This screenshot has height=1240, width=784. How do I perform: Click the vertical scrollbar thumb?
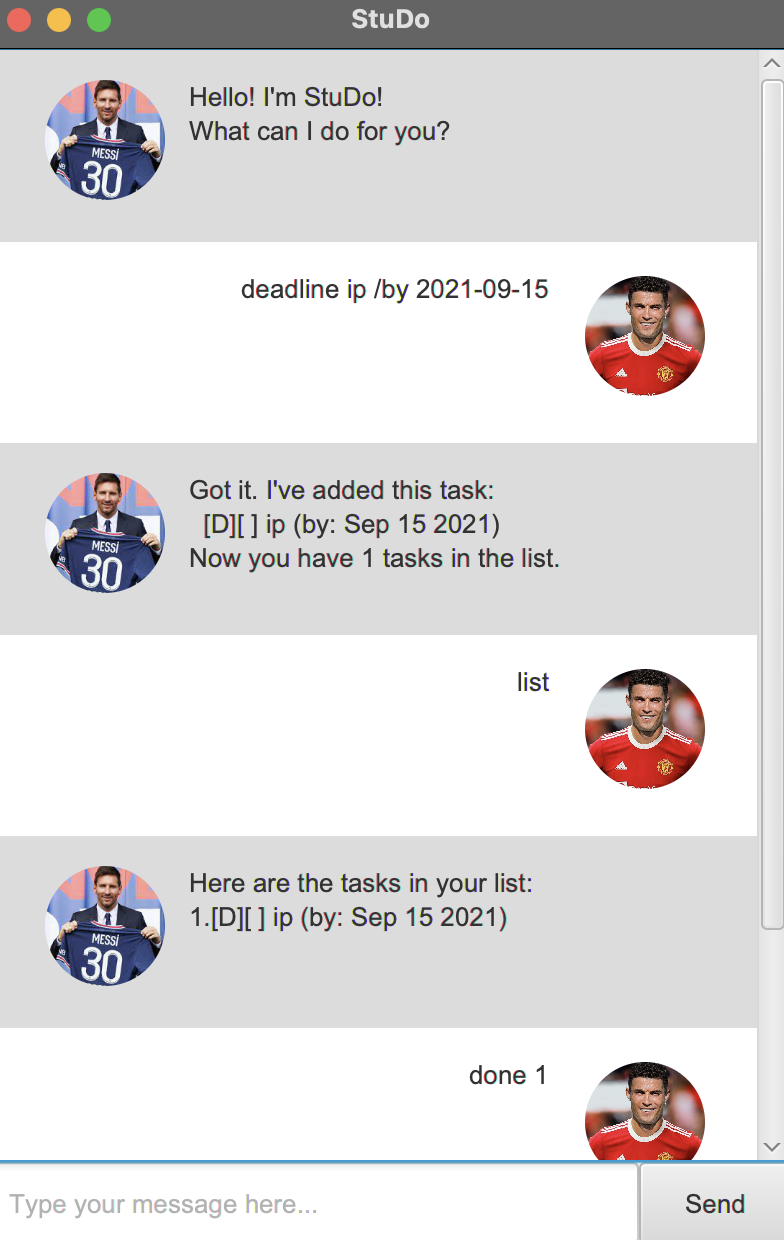click(x=771, y=505)
